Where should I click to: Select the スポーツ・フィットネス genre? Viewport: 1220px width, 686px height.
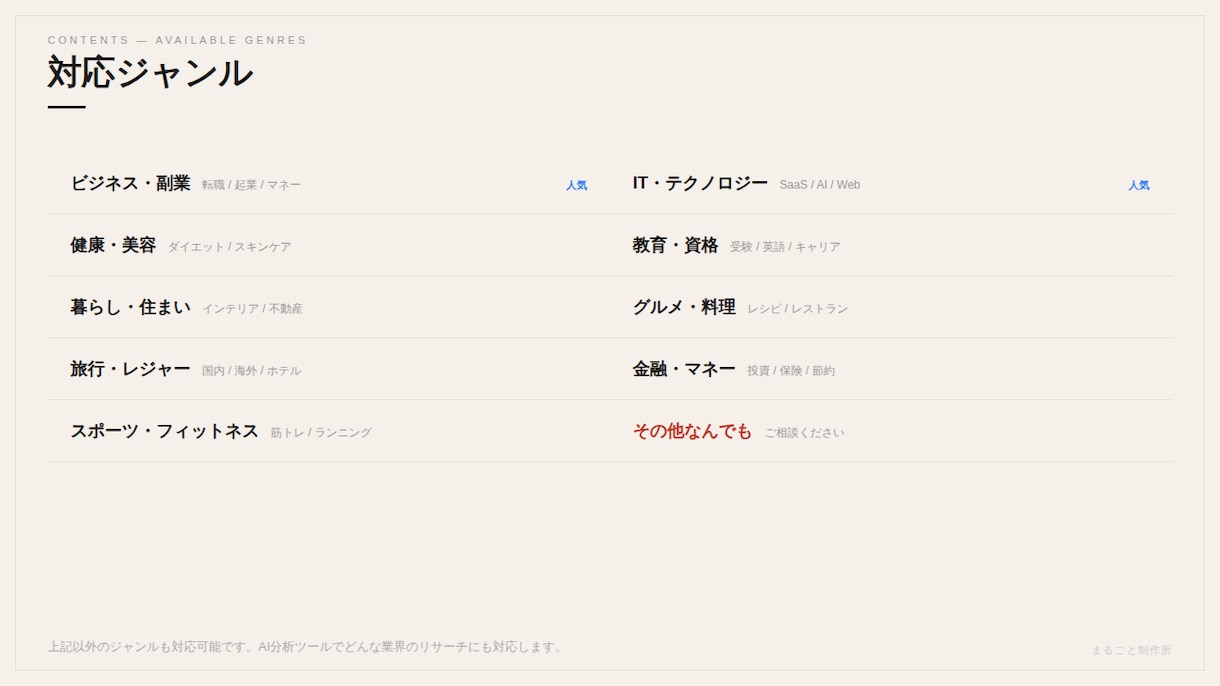pyautogui.click(x=164, y=431)
